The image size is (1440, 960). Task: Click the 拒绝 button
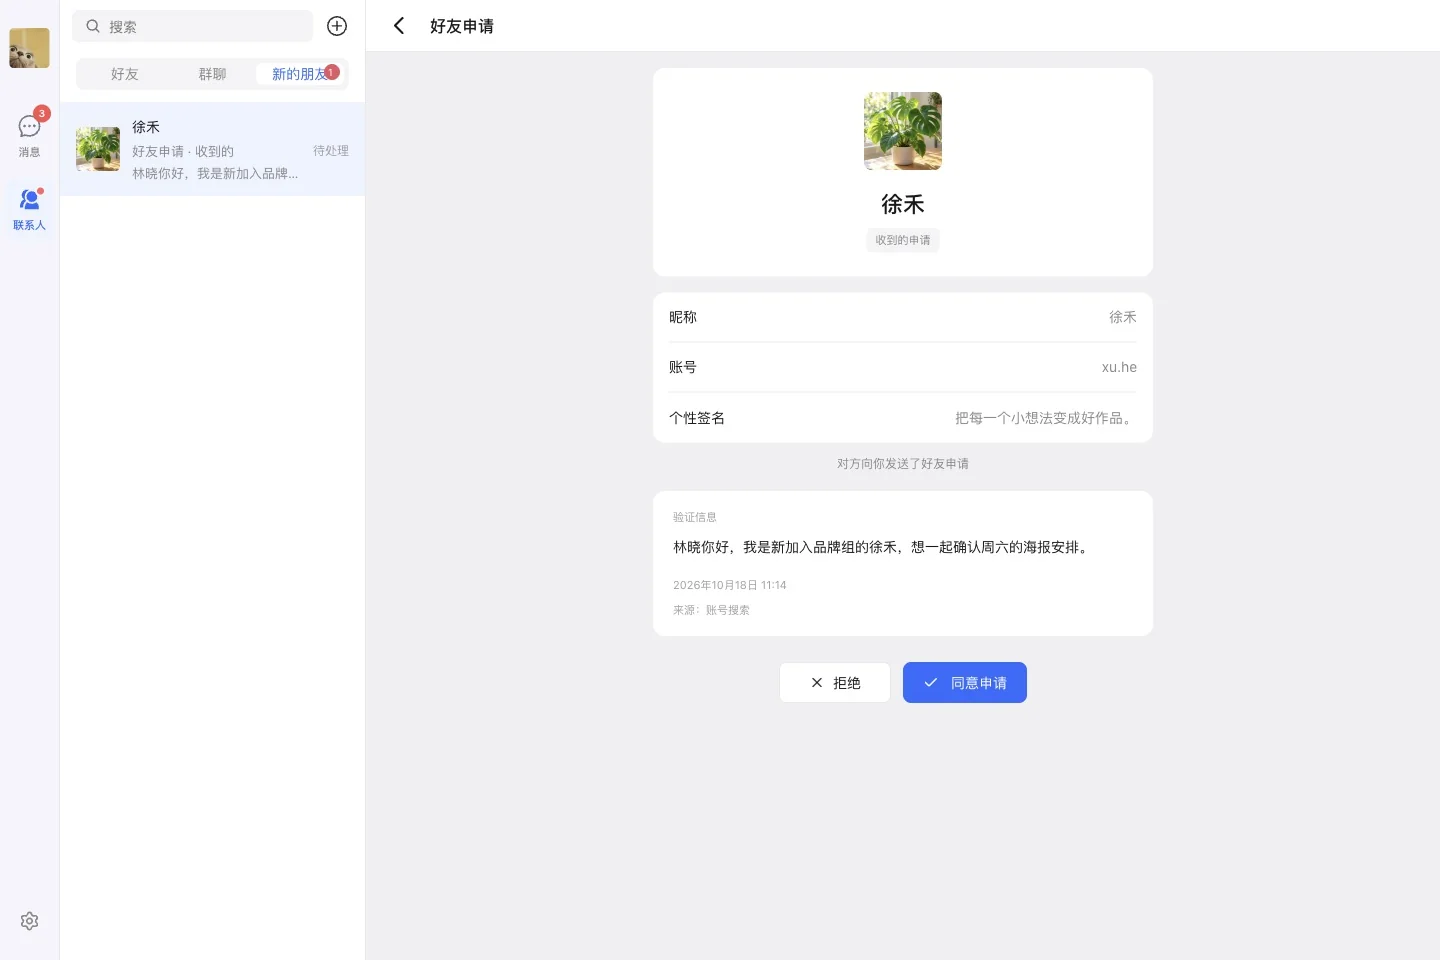(x=835, y=683)
